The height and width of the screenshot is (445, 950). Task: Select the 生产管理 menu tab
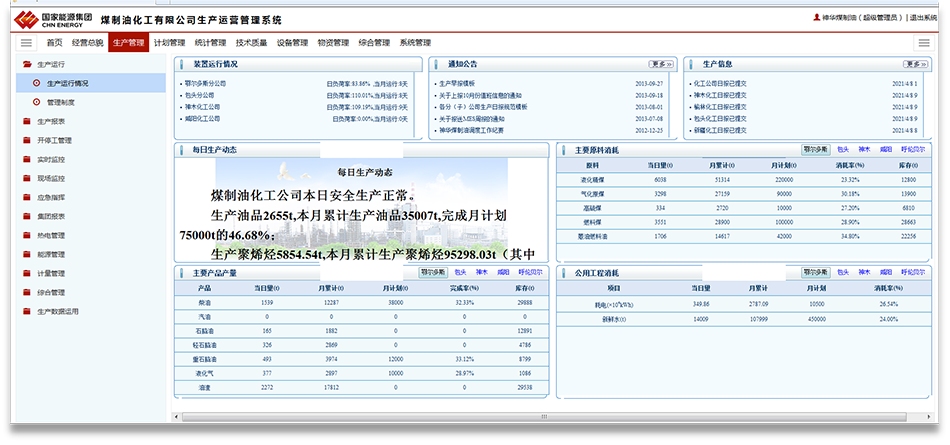(x=128, y=42)
